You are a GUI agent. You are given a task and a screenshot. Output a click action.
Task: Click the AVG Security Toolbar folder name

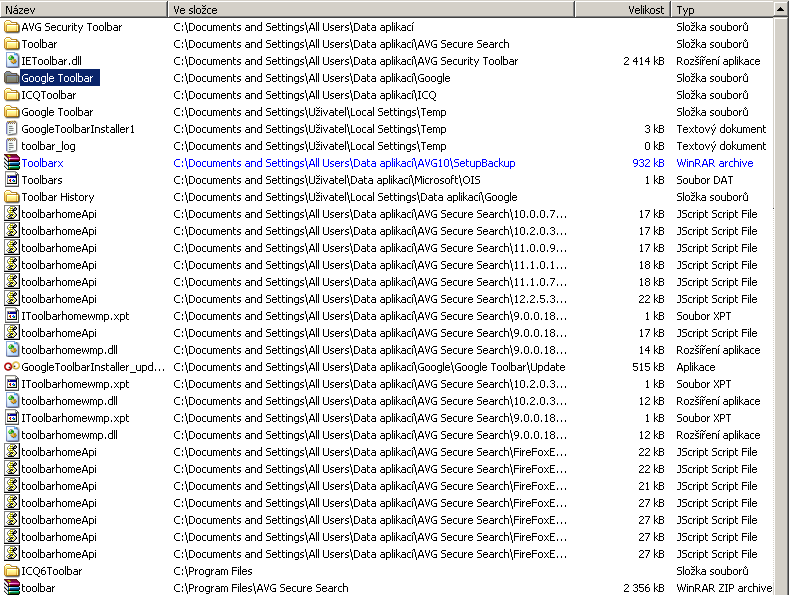point(71,27)
